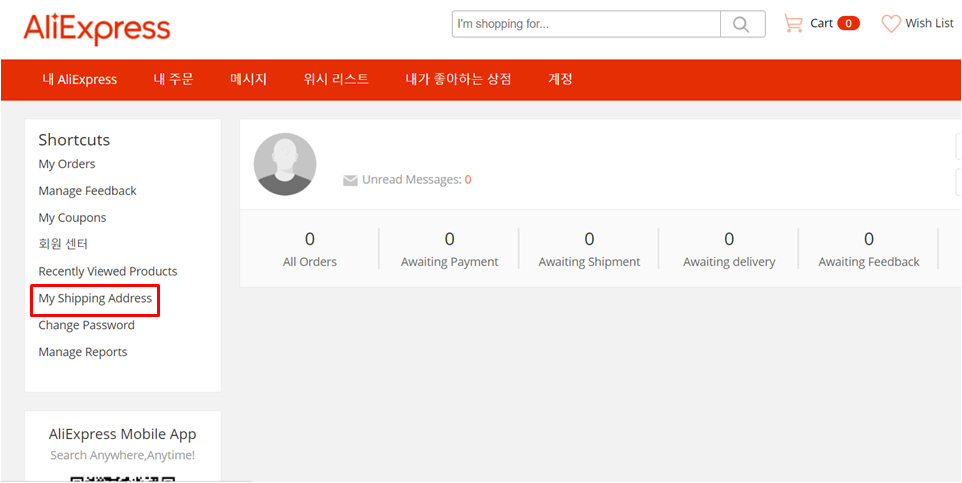View All Orders count
This screenshot has height=483, width=962.
pos(310,249)
